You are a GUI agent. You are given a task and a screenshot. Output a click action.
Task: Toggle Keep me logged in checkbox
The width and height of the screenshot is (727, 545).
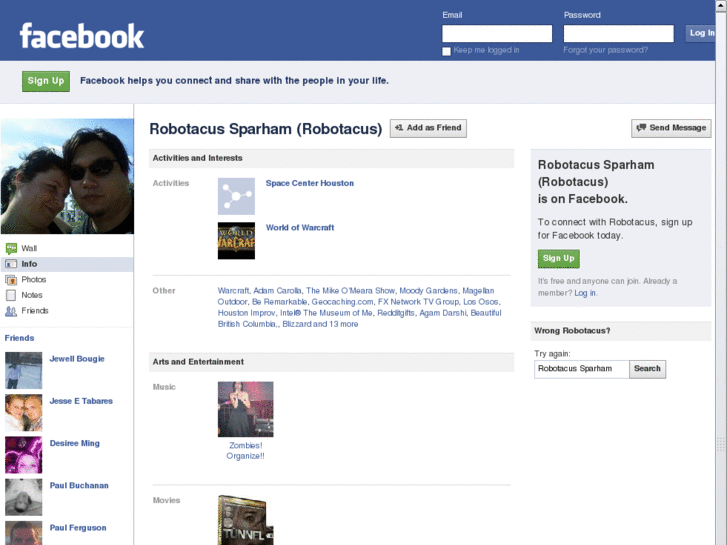[x=446, y=51]
